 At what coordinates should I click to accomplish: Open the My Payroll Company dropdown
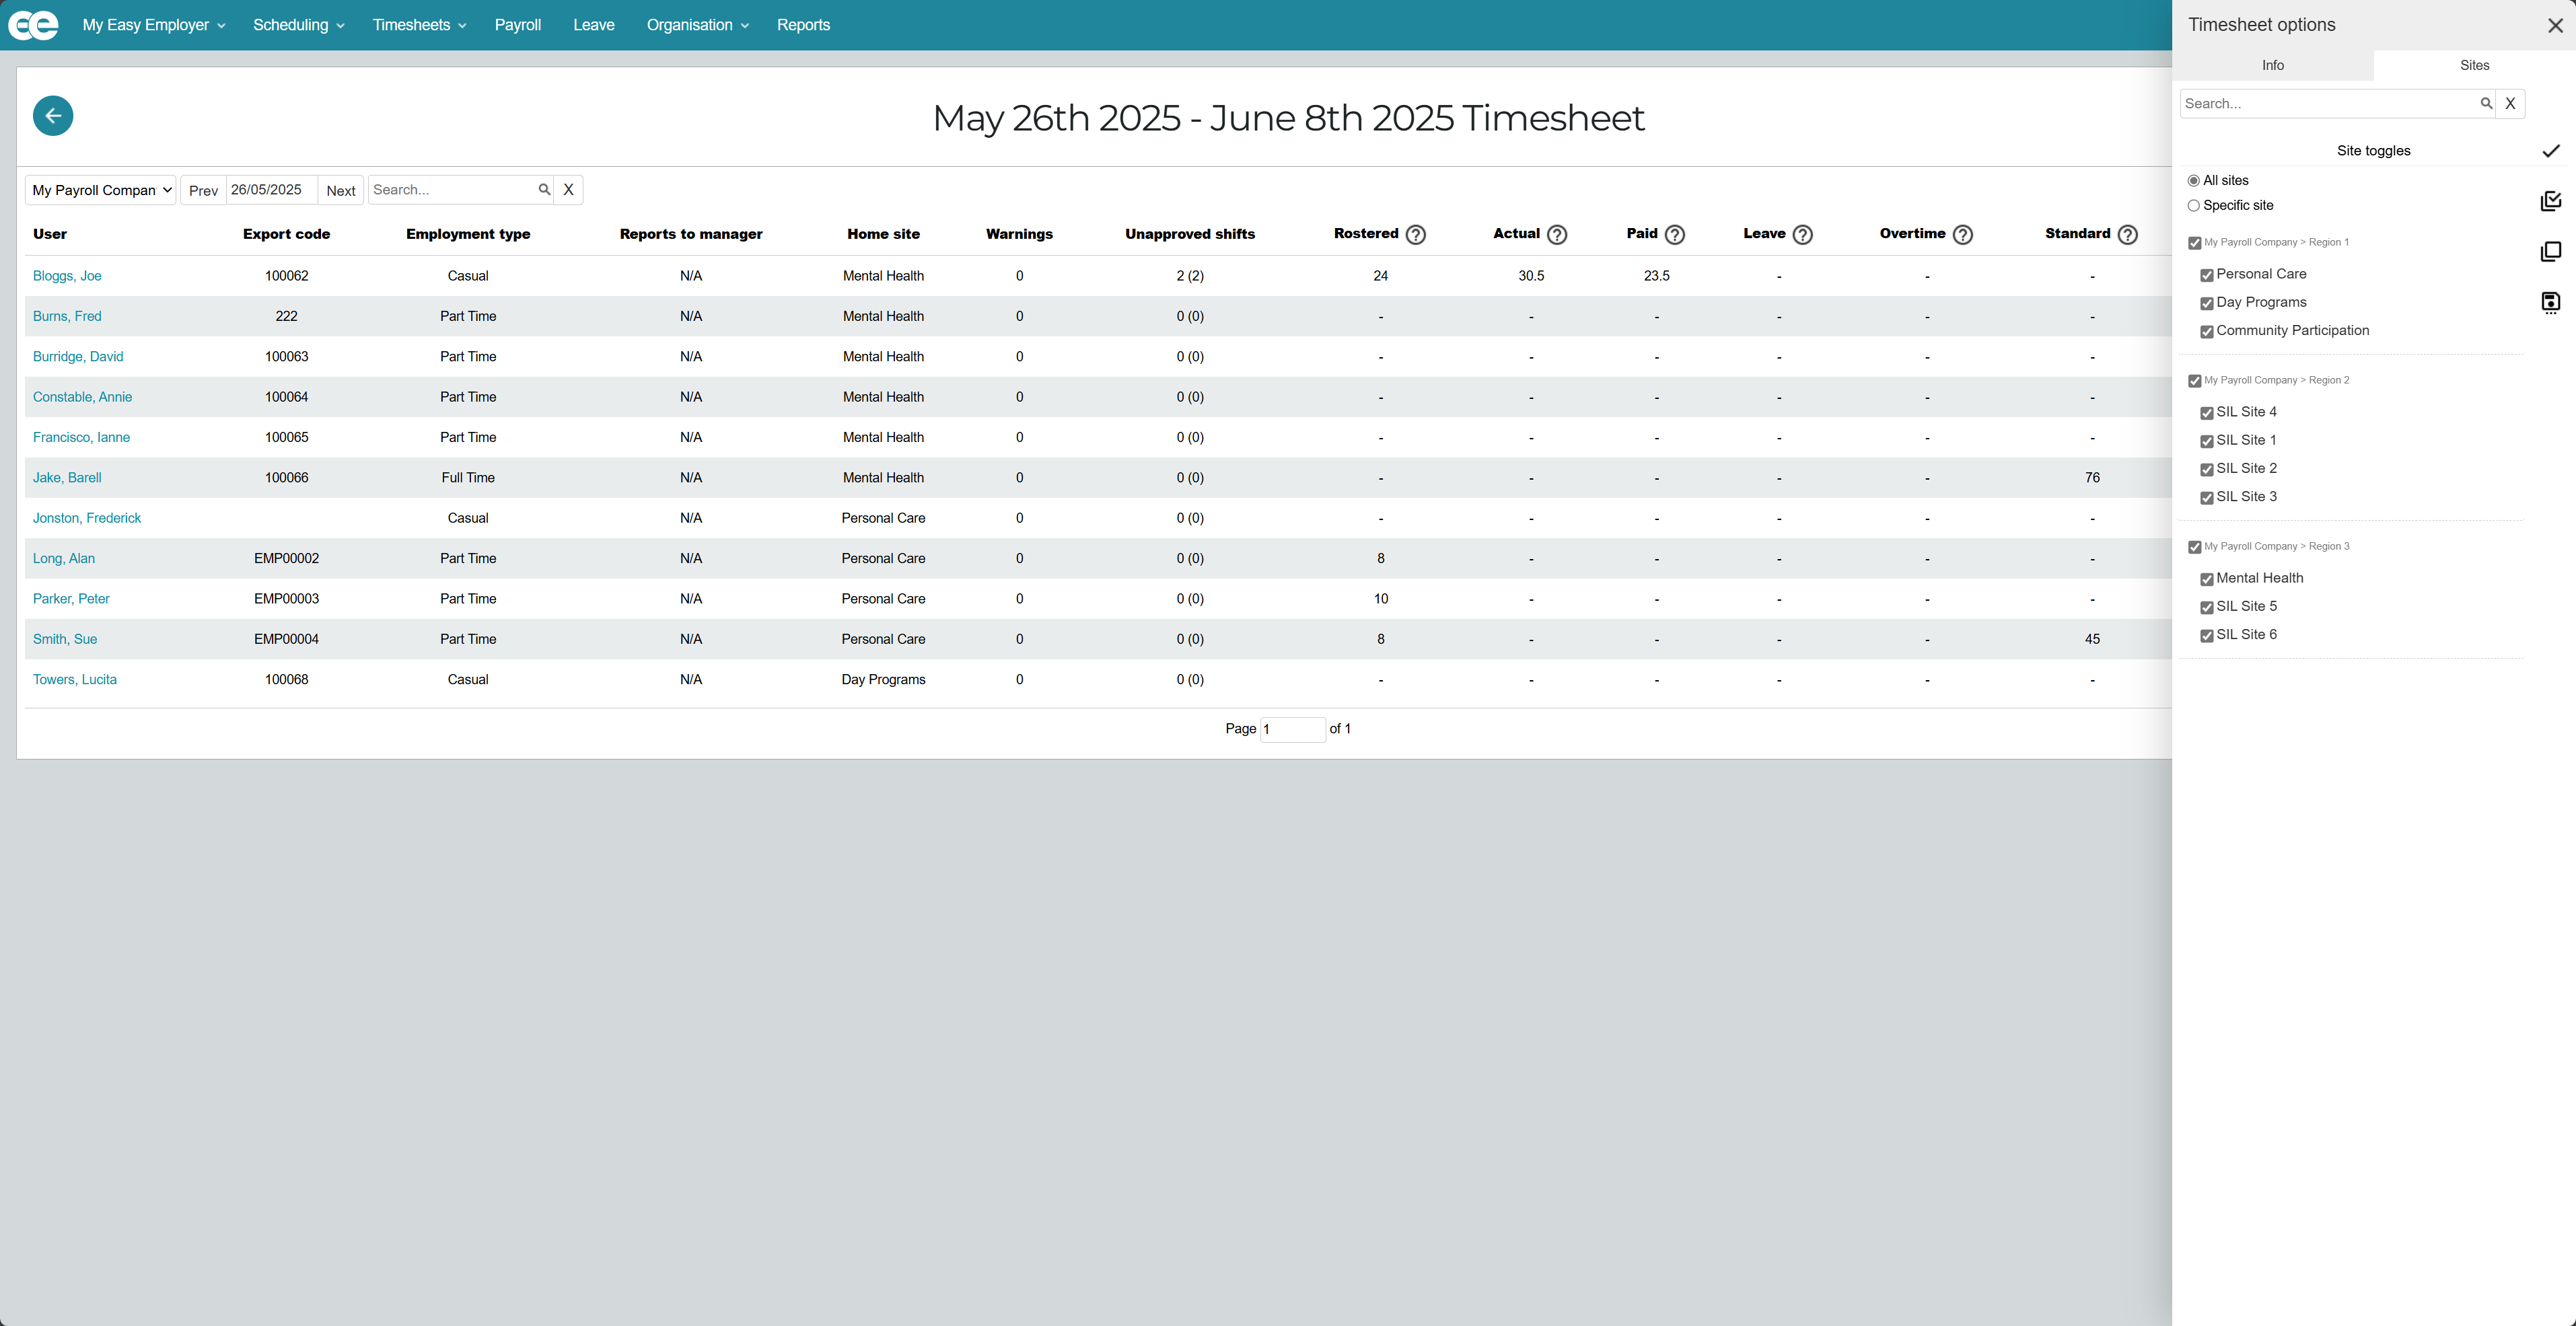click(x=101, y=190)
